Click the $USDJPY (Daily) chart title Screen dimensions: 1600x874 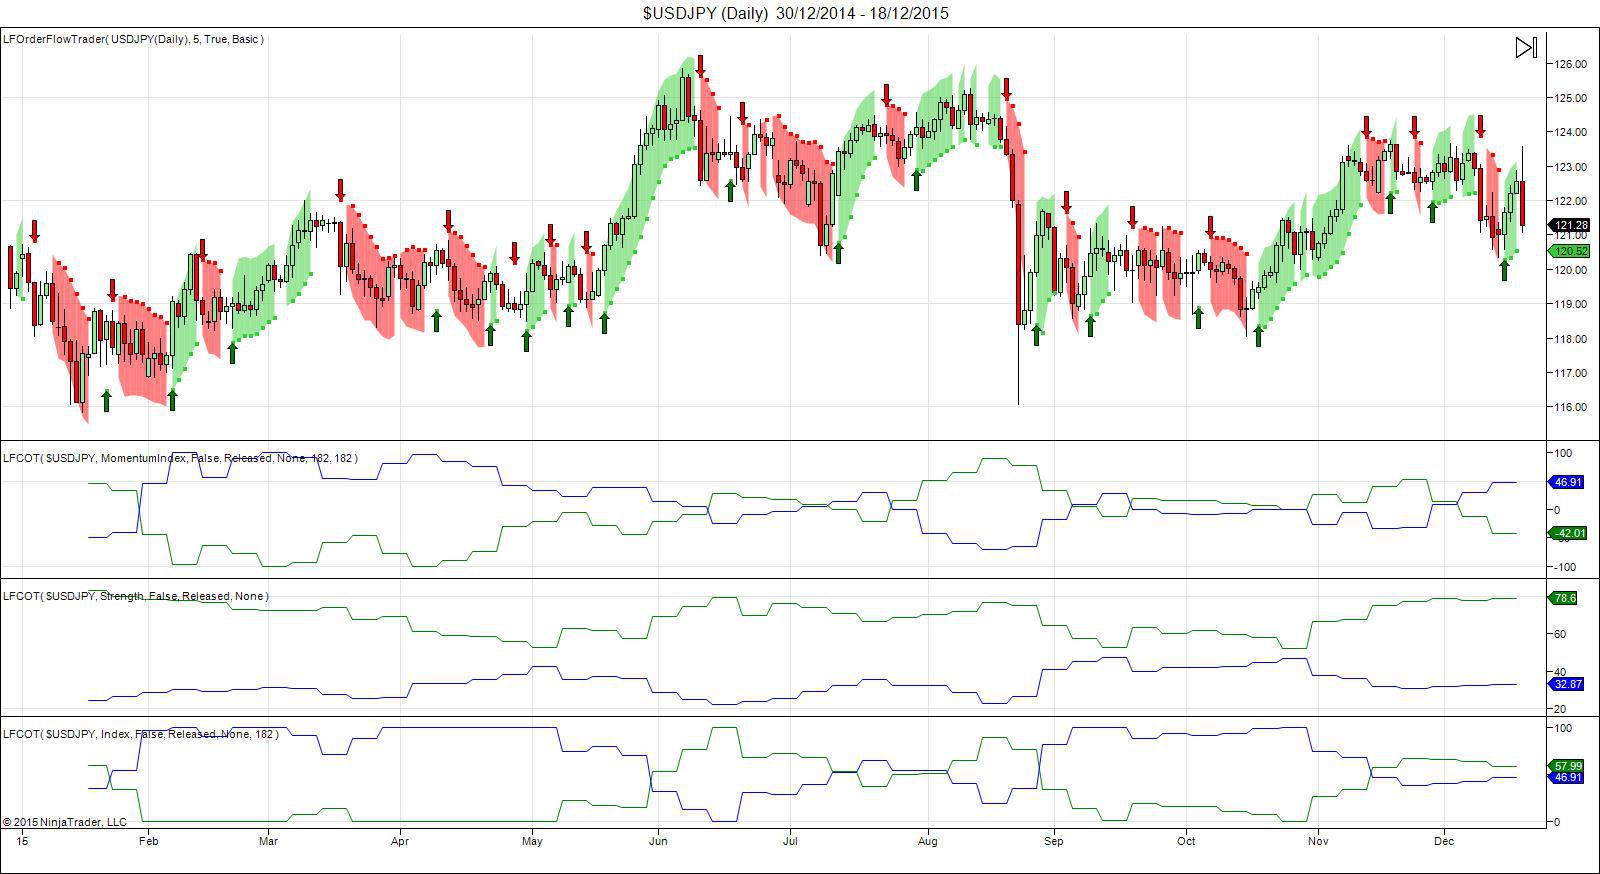click(x=796, y=13)
